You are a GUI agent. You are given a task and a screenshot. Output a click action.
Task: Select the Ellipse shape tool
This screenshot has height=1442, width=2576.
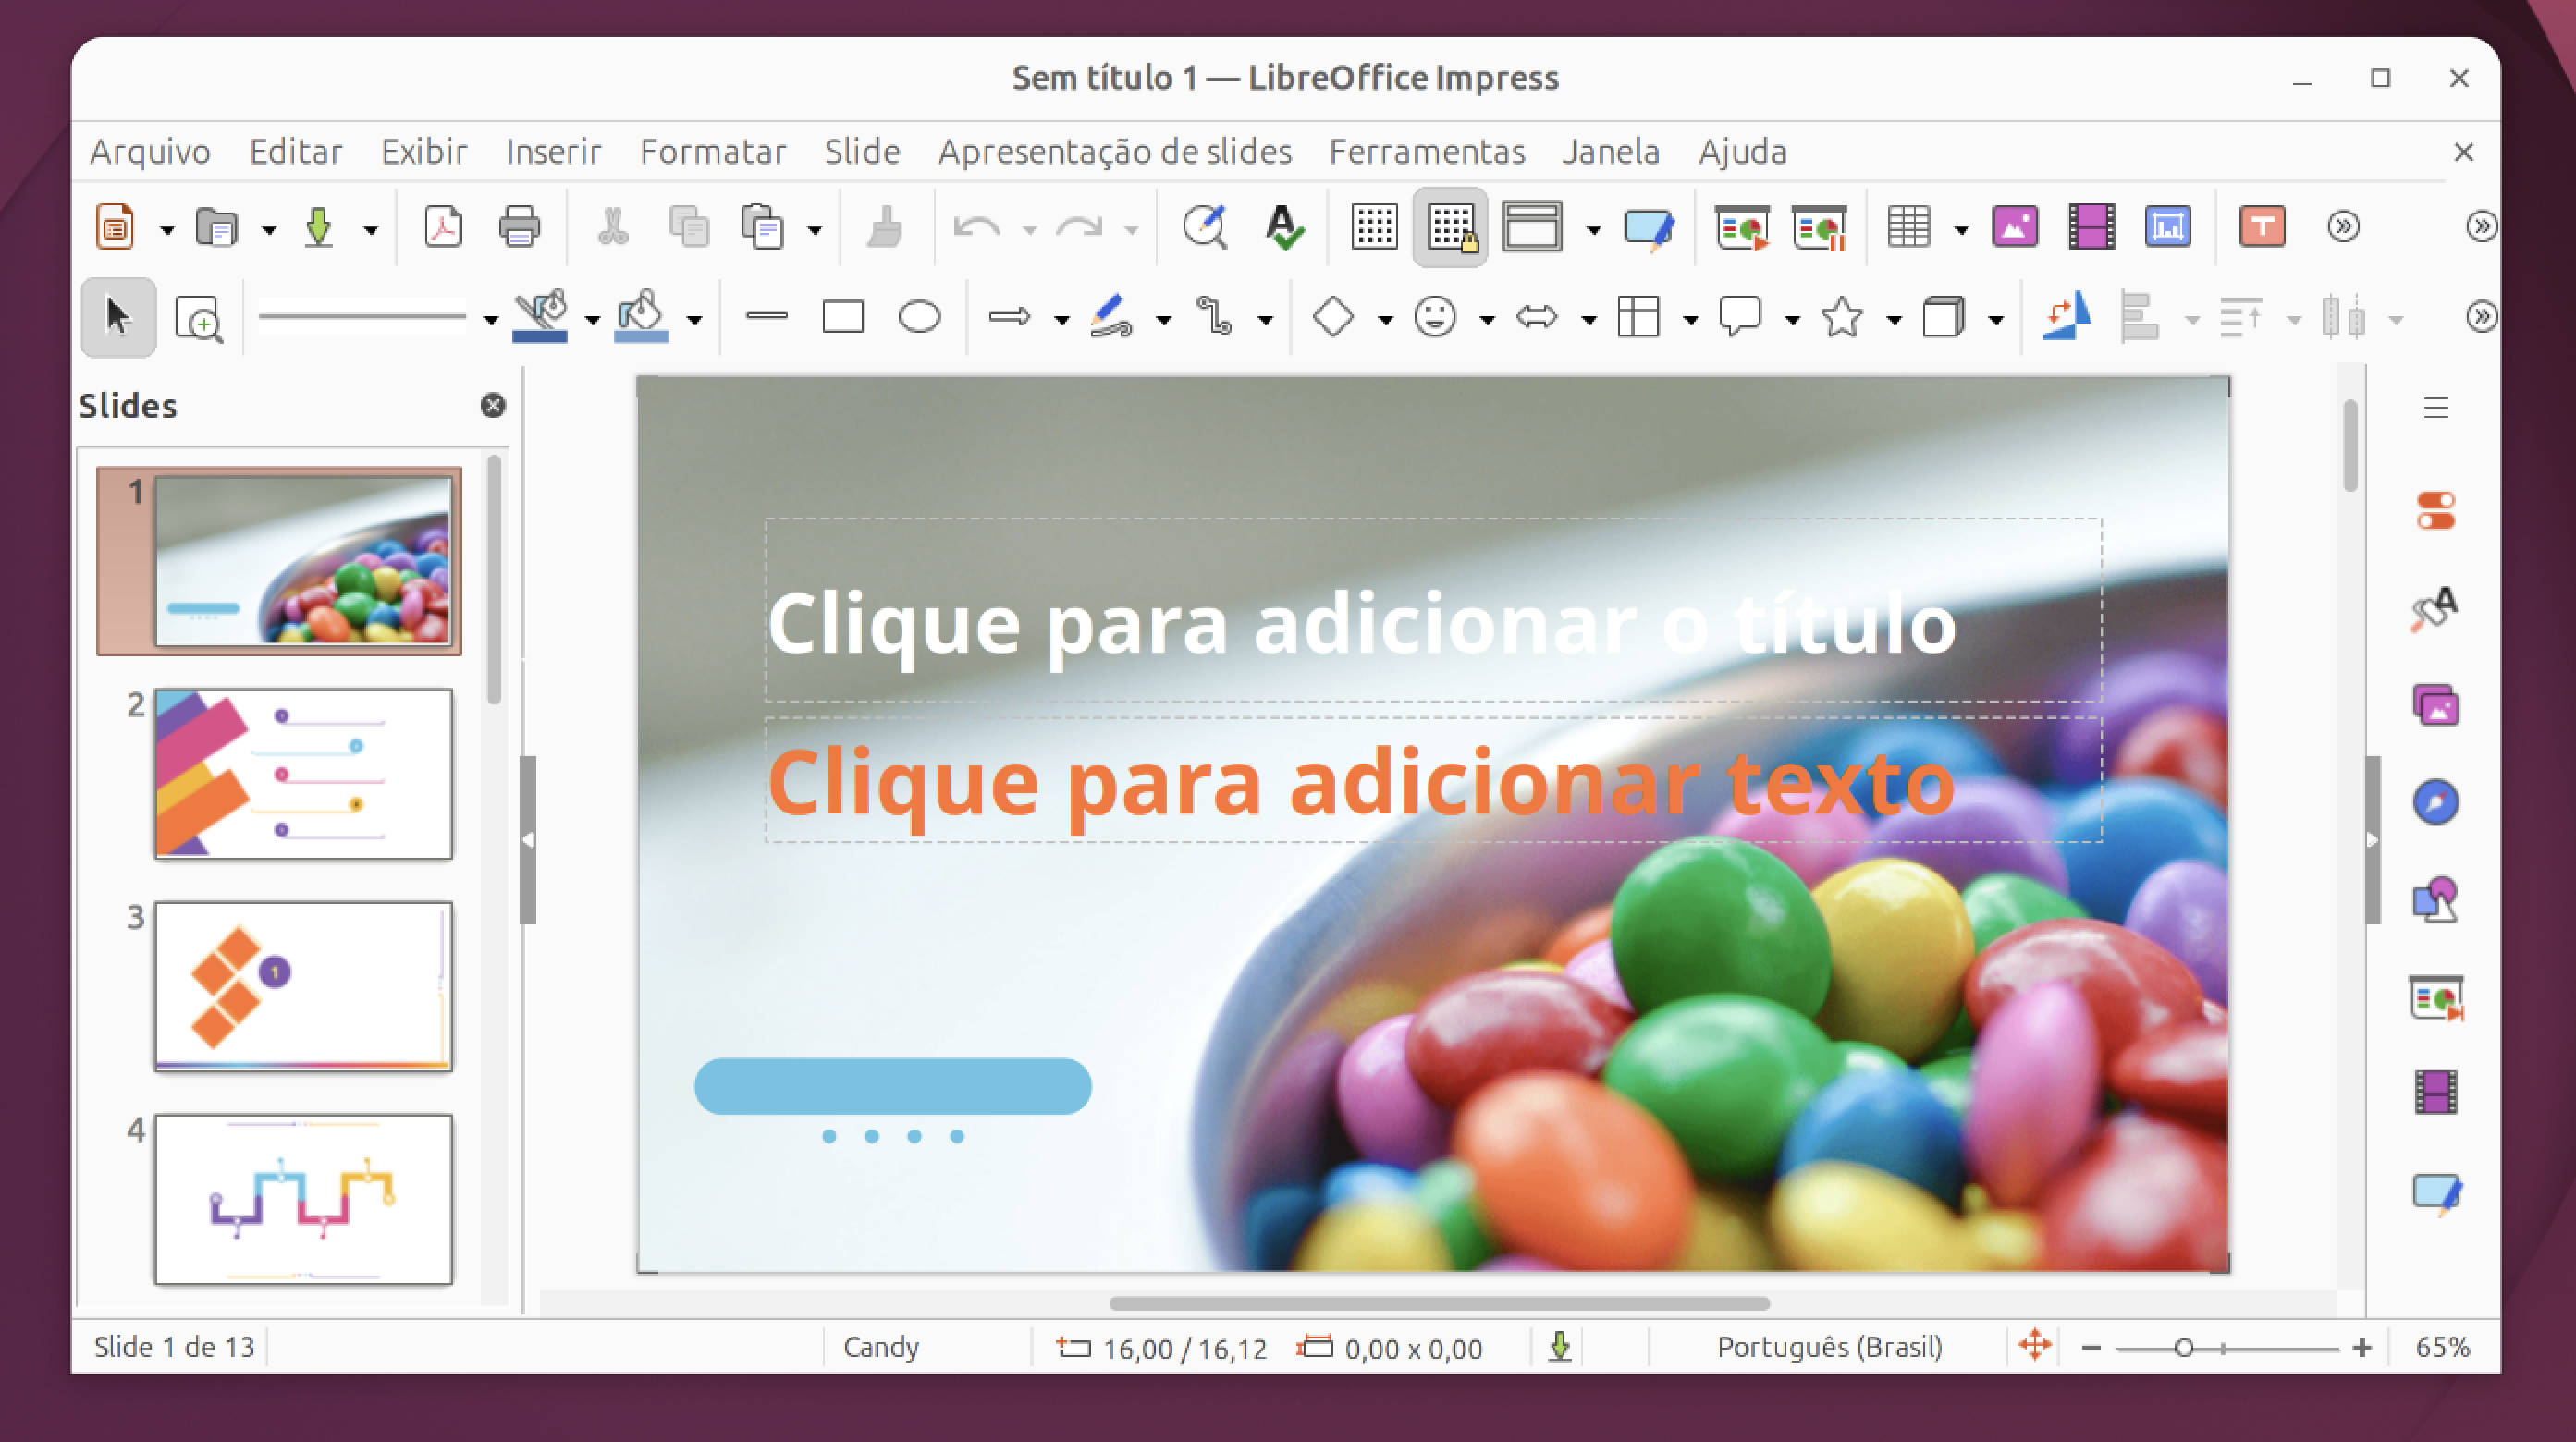click(919, 318)
